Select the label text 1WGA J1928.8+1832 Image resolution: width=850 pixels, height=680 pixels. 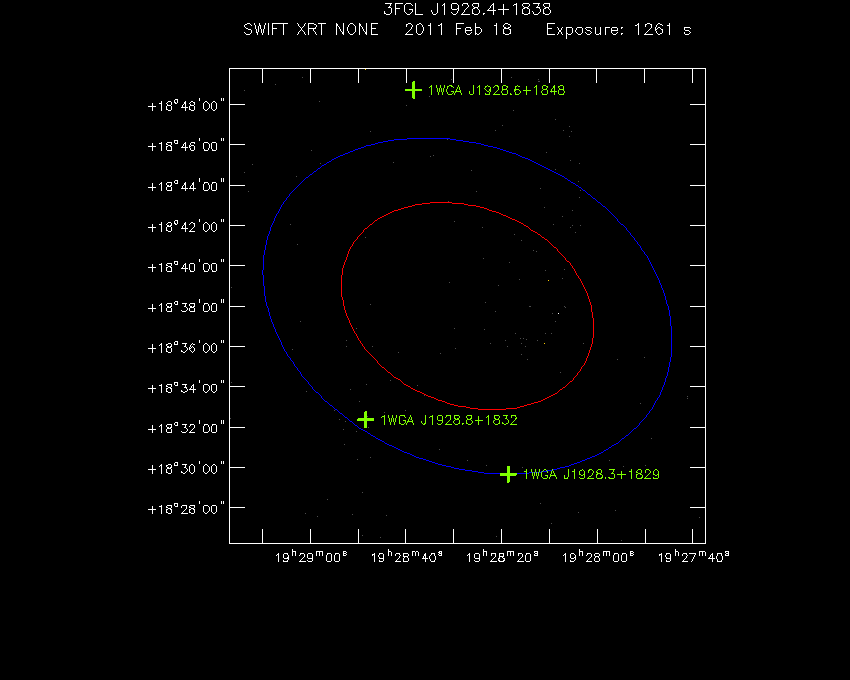coord(449,420)
